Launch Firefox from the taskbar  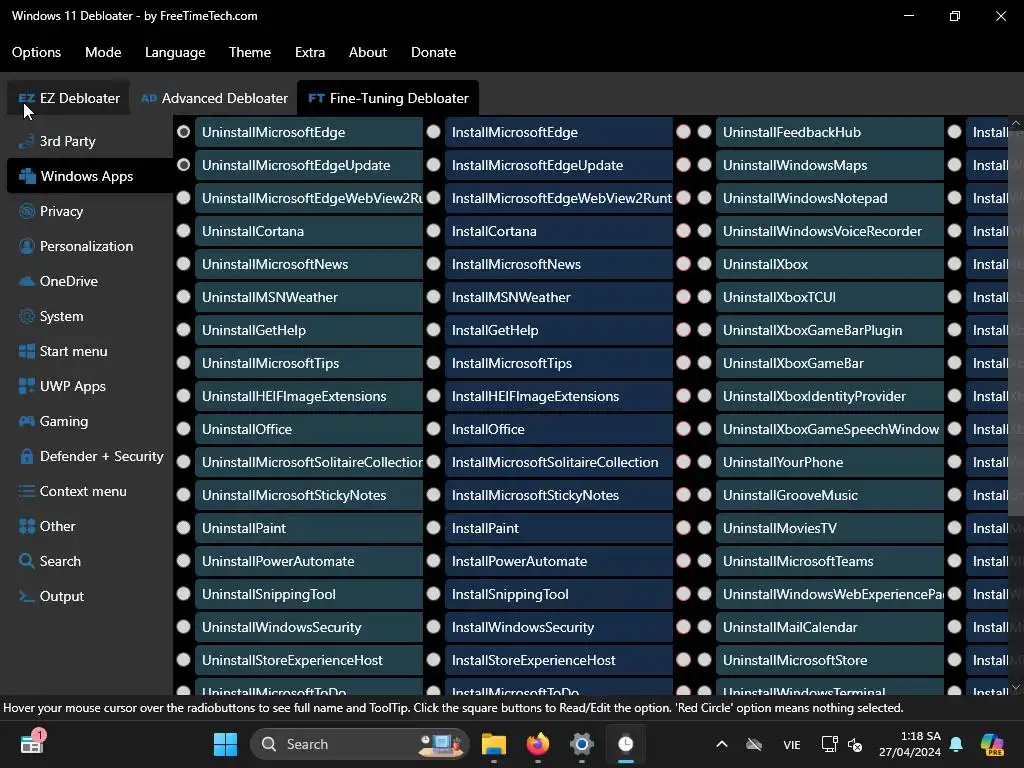pyautogui.click(x=537, y=744)
